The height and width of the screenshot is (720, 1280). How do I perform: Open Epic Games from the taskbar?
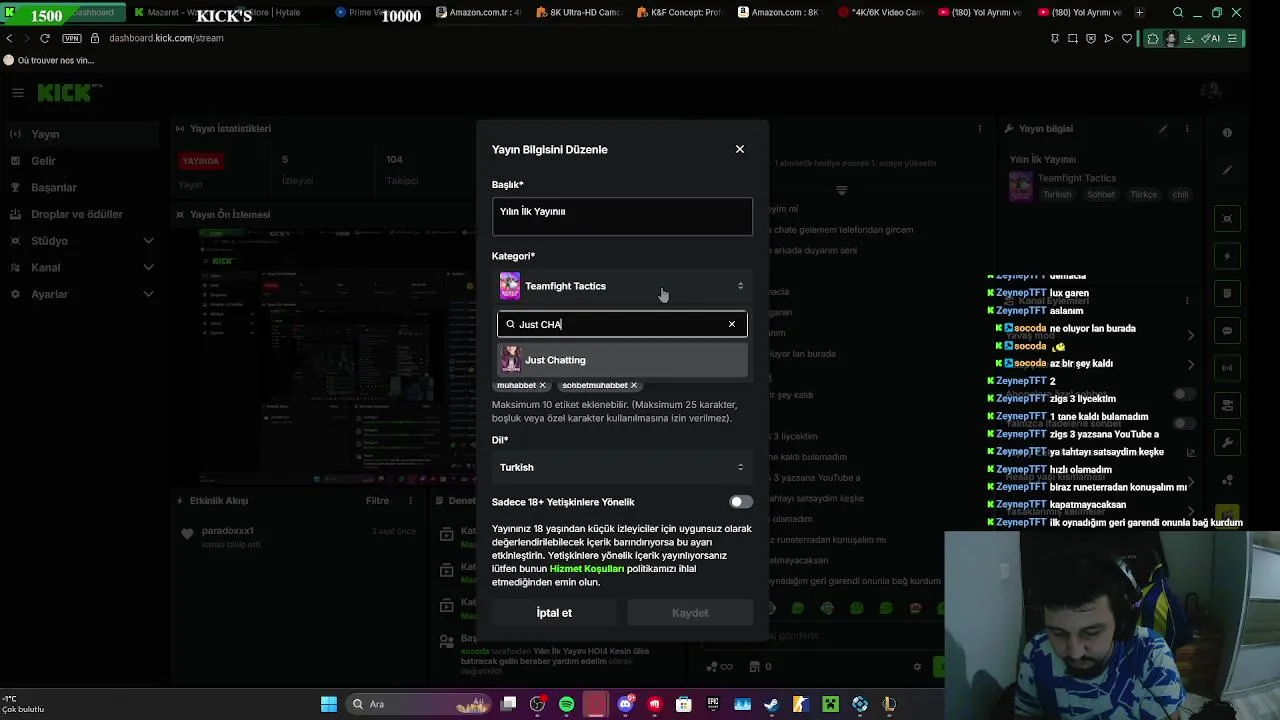tap(713, 704)
